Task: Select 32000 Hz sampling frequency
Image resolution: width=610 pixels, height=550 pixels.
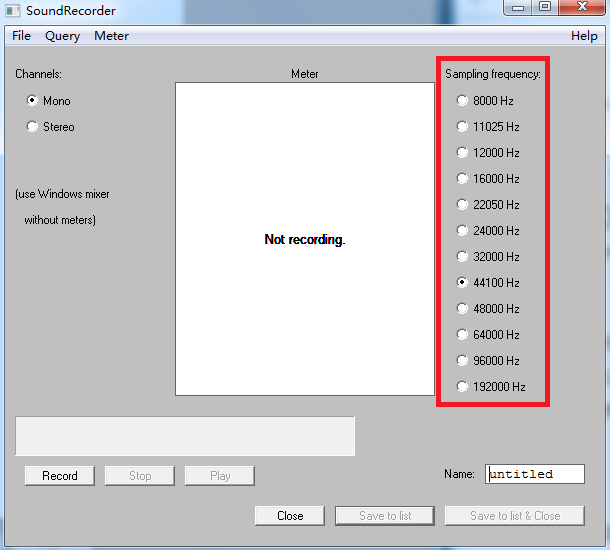Action: point(462,257)
